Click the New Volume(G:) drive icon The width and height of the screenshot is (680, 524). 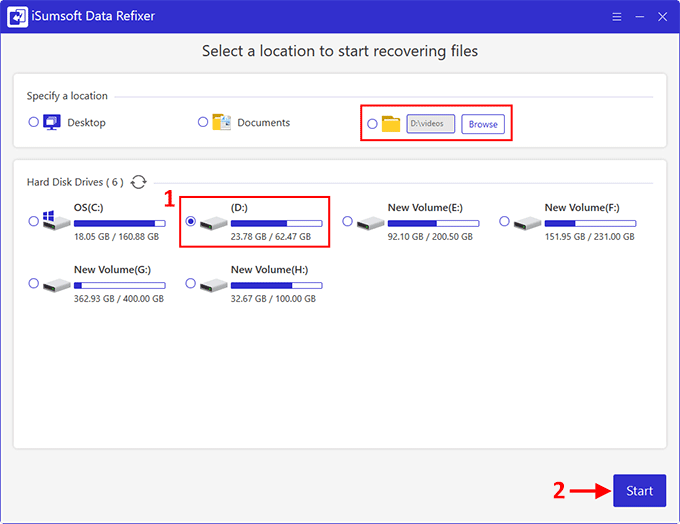coord(57,285)
